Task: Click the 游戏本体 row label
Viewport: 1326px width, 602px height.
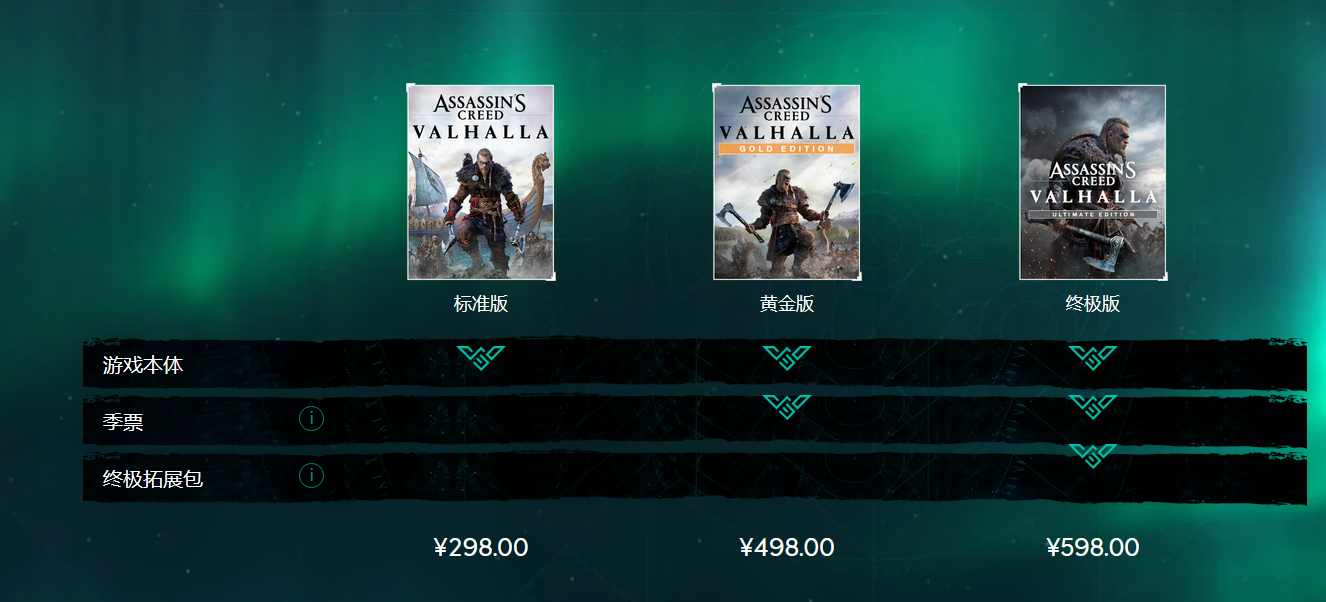Action: [143, 366]
